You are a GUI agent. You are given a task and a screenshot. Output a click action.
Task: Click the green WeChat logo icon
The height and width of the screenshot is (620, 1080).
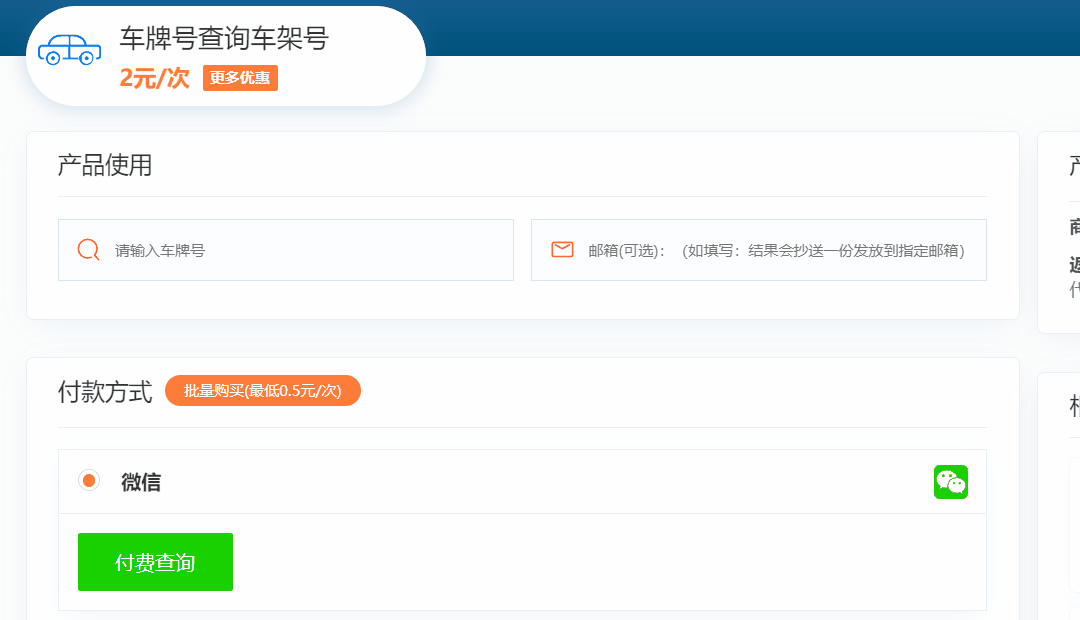point(951,482)
